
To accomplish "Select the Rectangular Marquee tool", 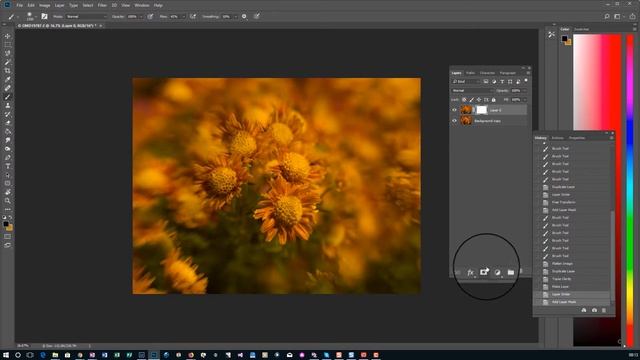I will (7, 44).
